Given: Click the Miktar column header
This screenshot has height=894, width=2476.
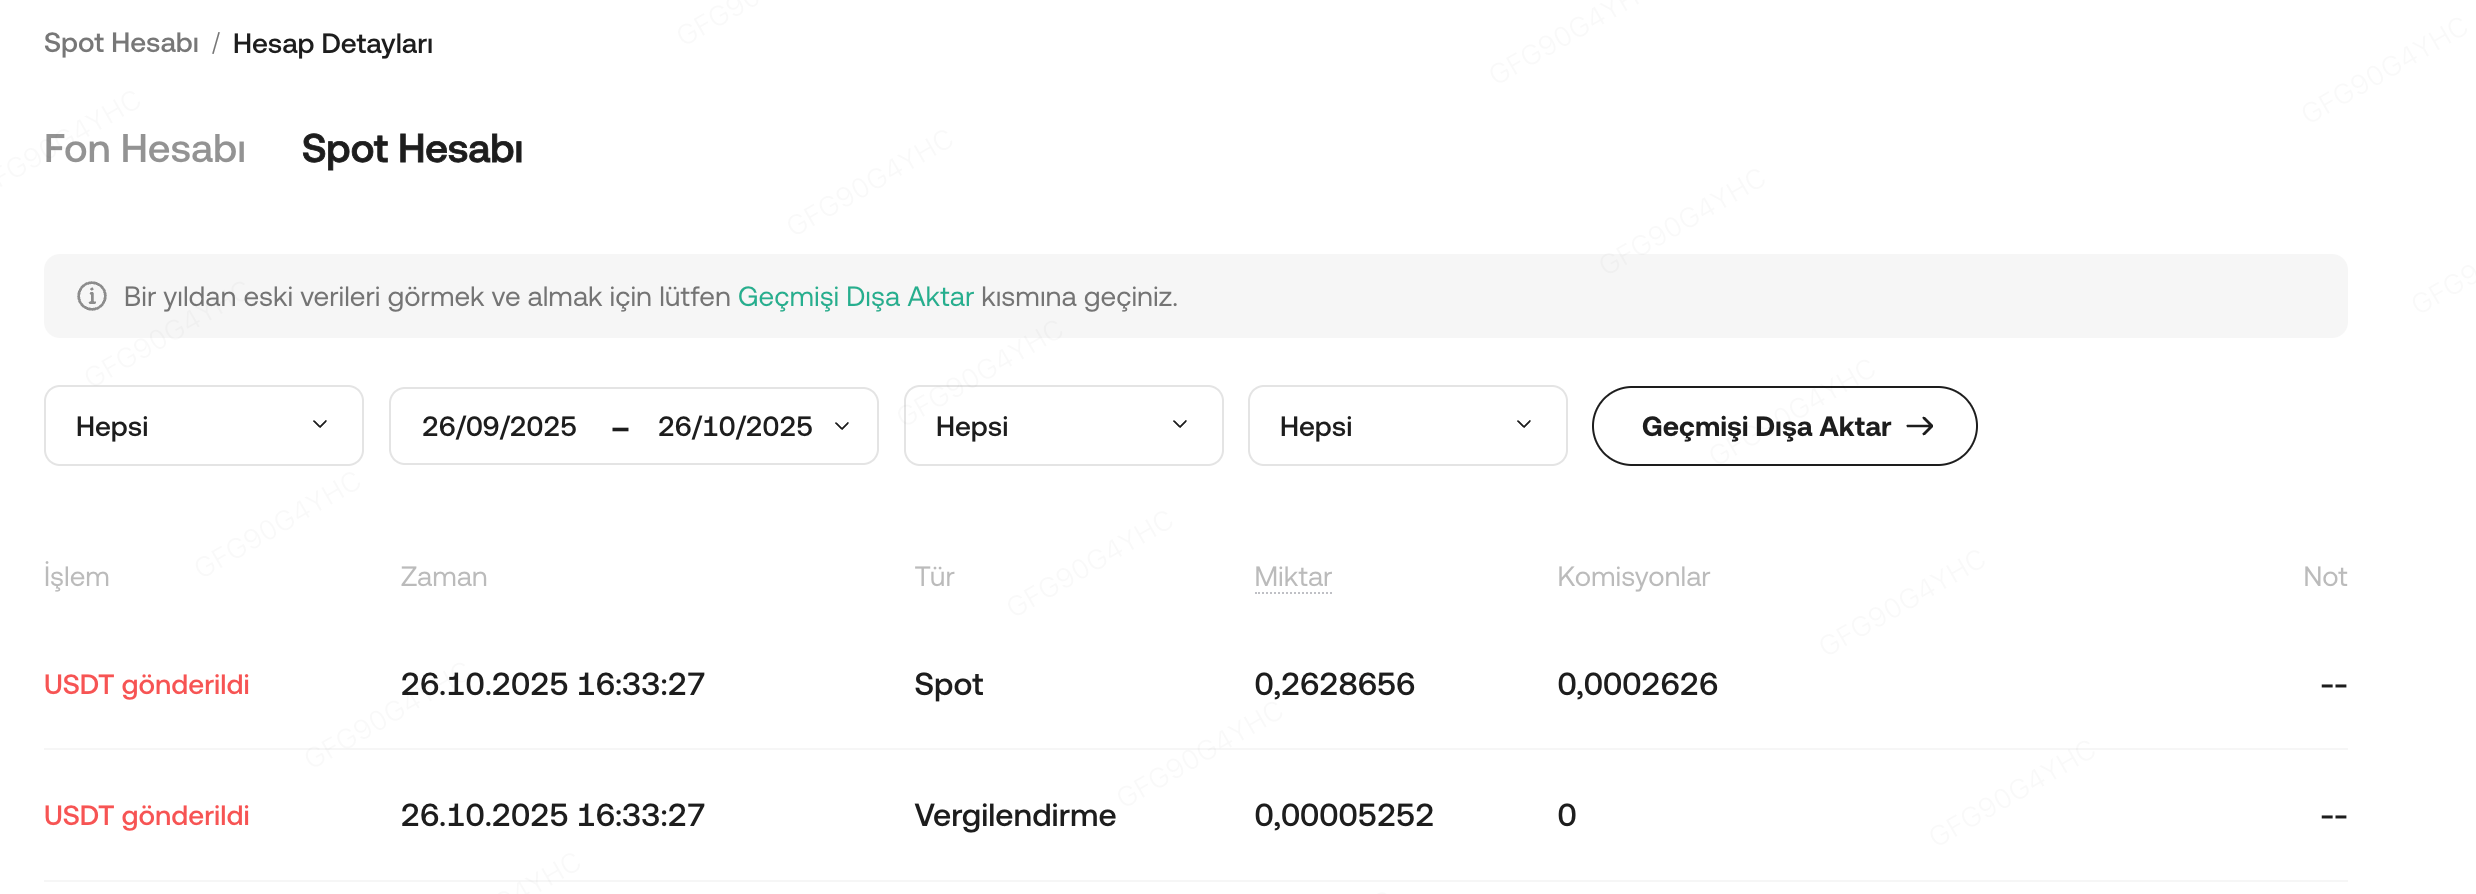Looking at the screenshot, I should click(x=1292, y=577).
